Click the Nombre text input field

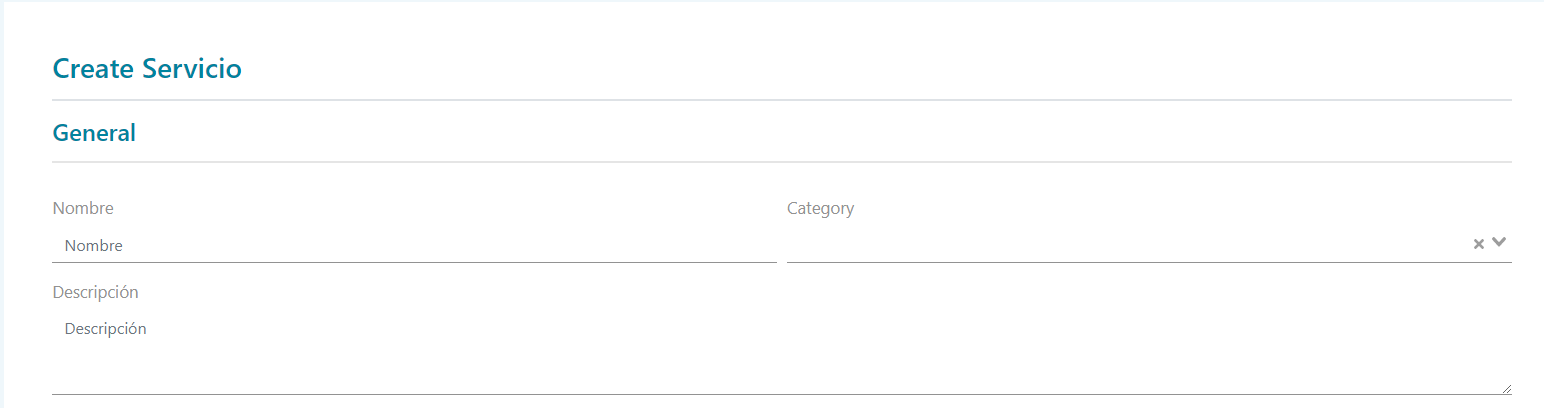tap(414, 245)
